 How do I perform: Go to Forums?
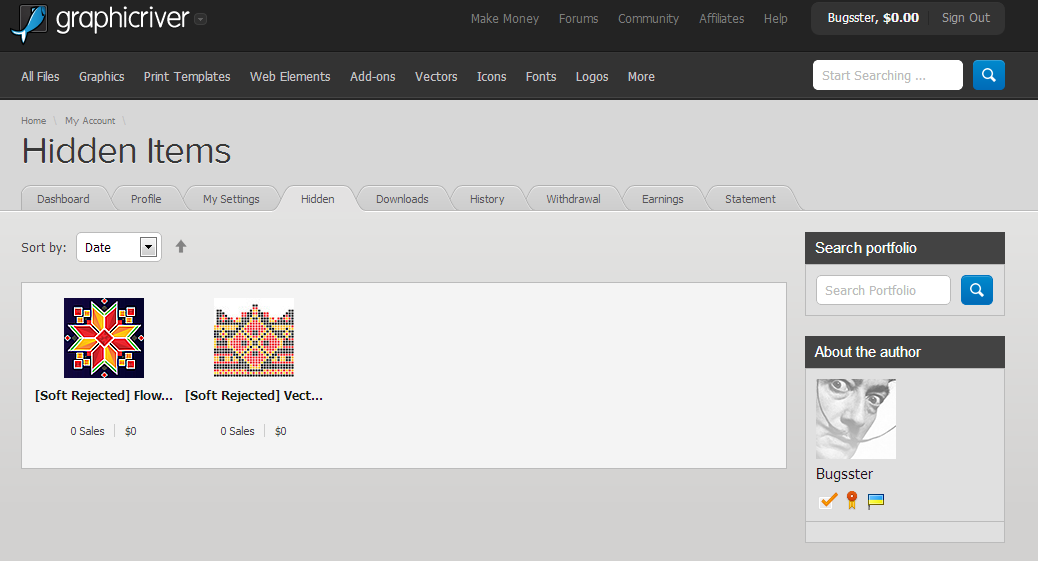click(578, 19)
